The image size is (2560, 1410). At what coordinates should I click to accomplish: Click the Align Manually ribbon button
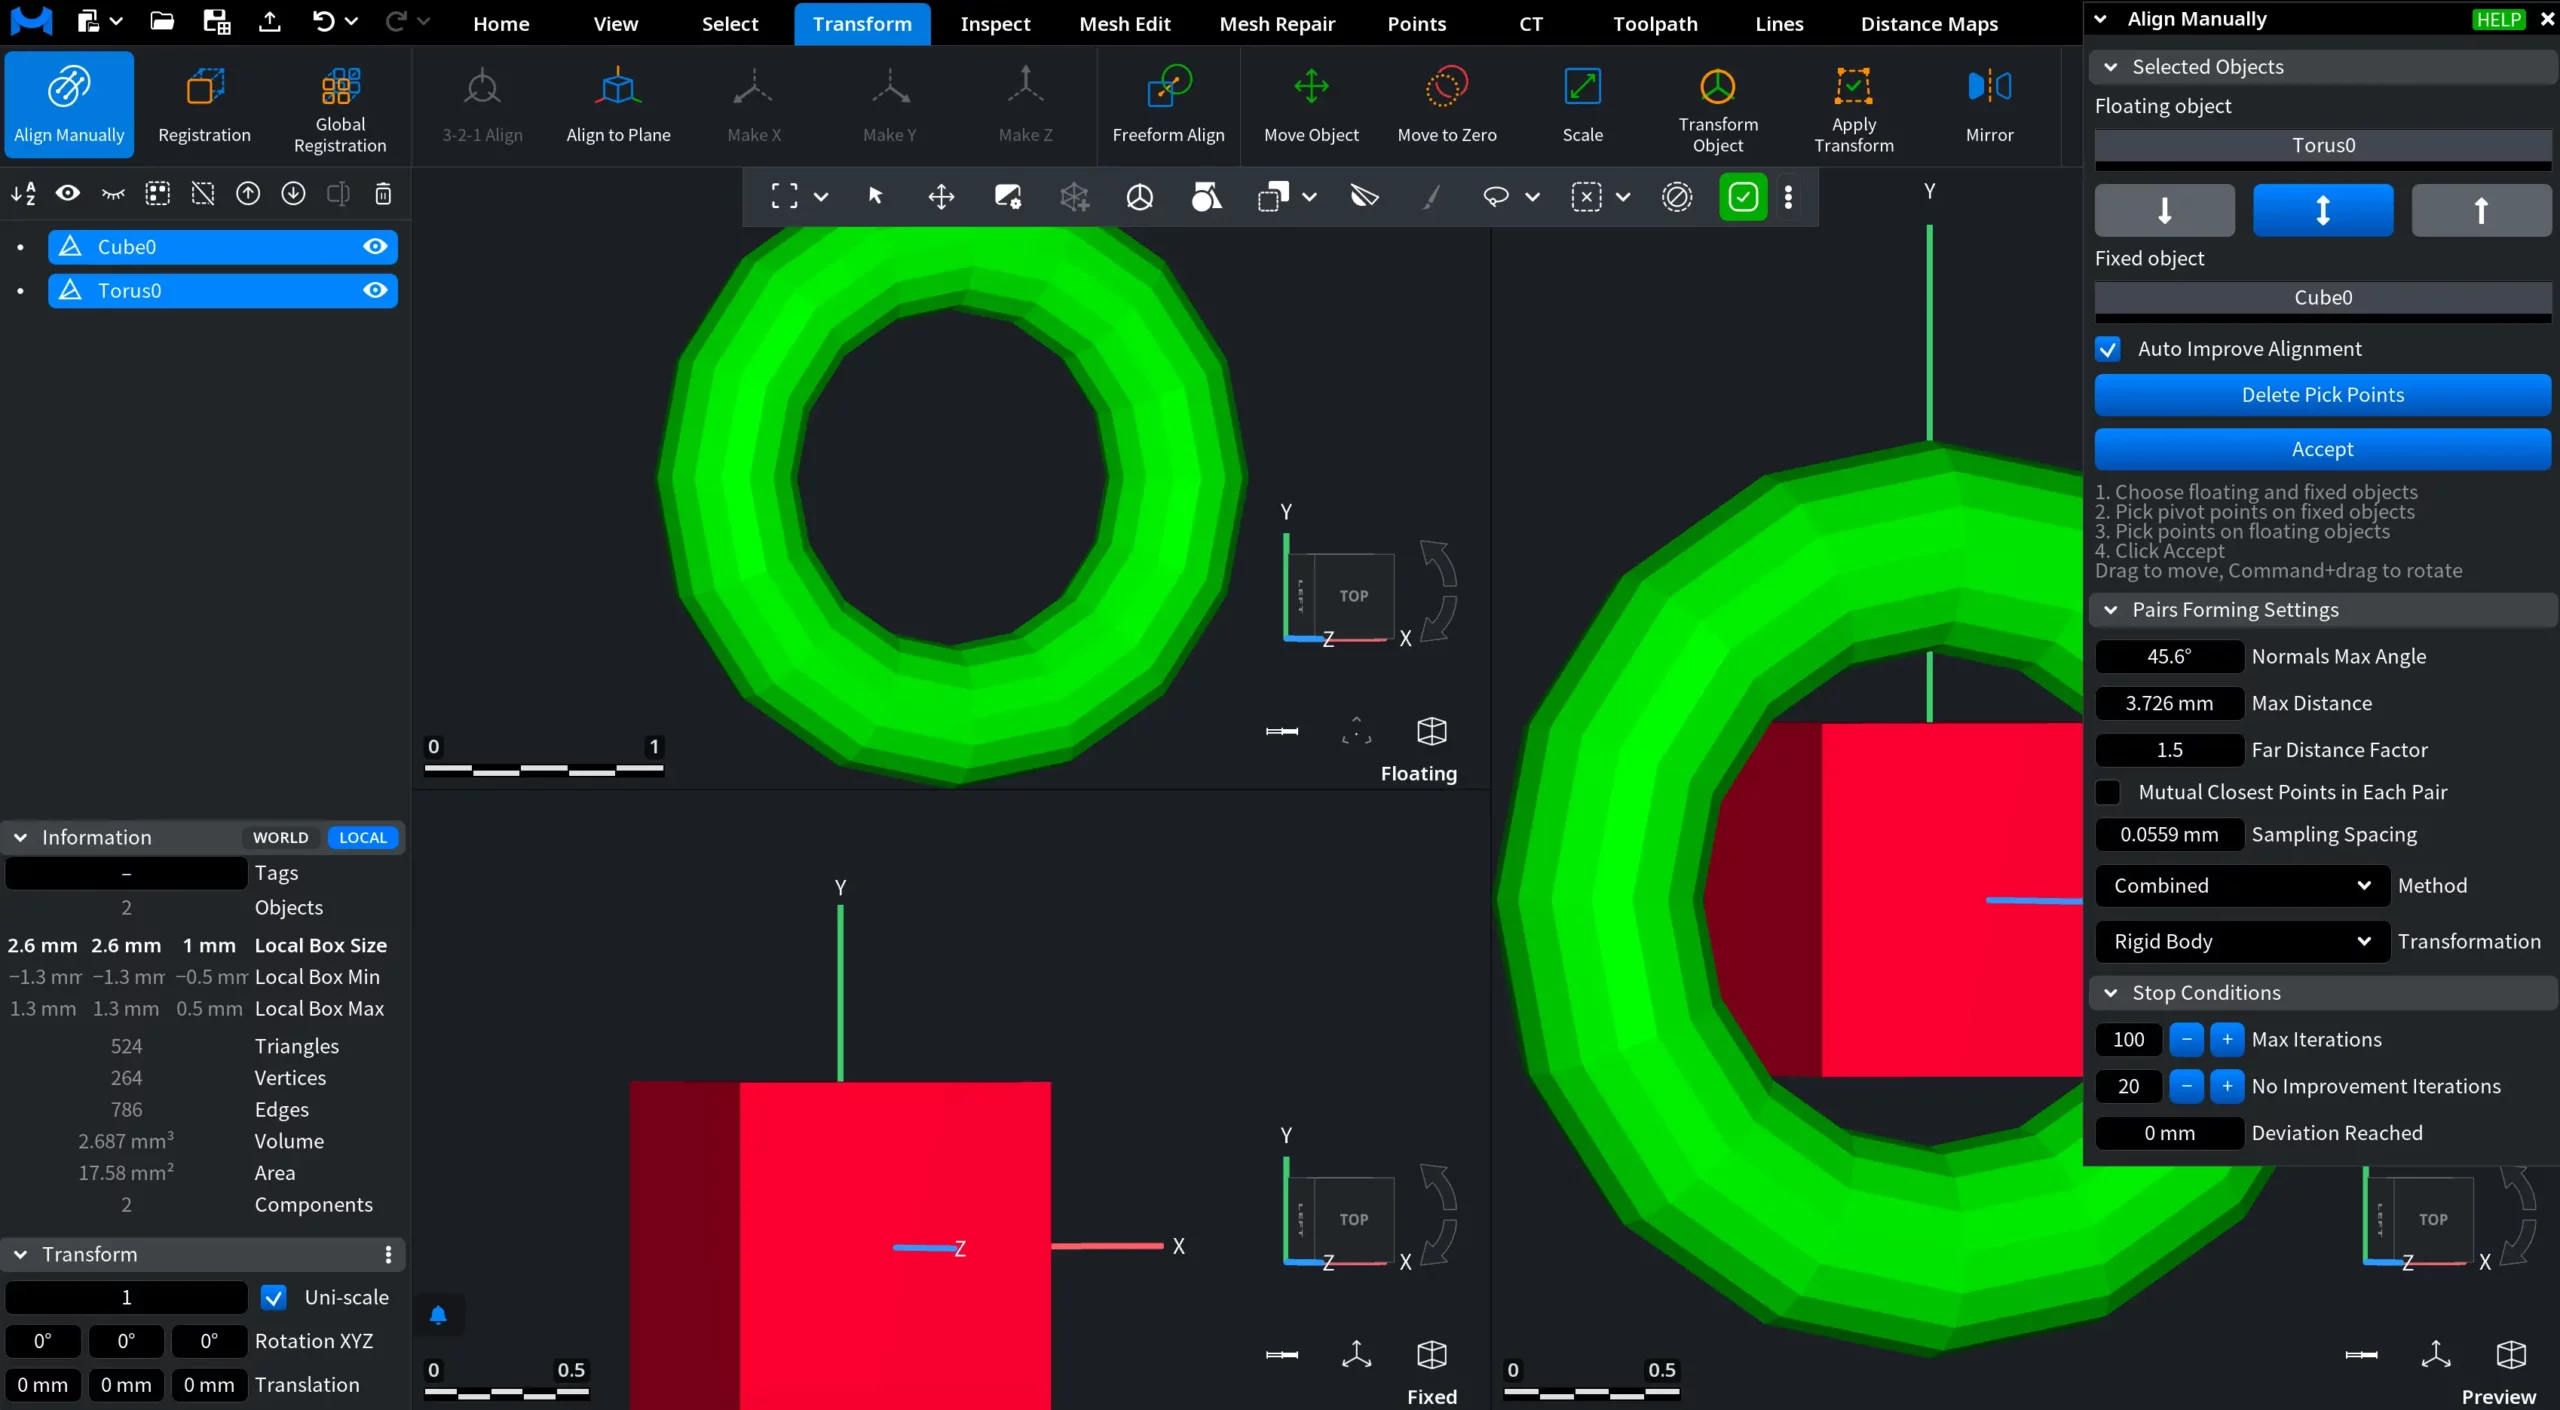69,105
